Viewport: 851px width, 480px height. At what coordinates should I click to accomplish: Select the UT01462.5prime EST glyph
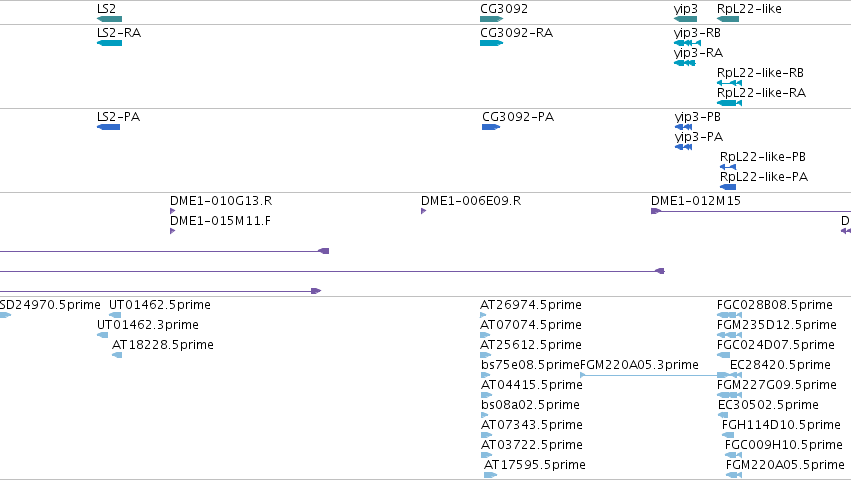point(115,315)
